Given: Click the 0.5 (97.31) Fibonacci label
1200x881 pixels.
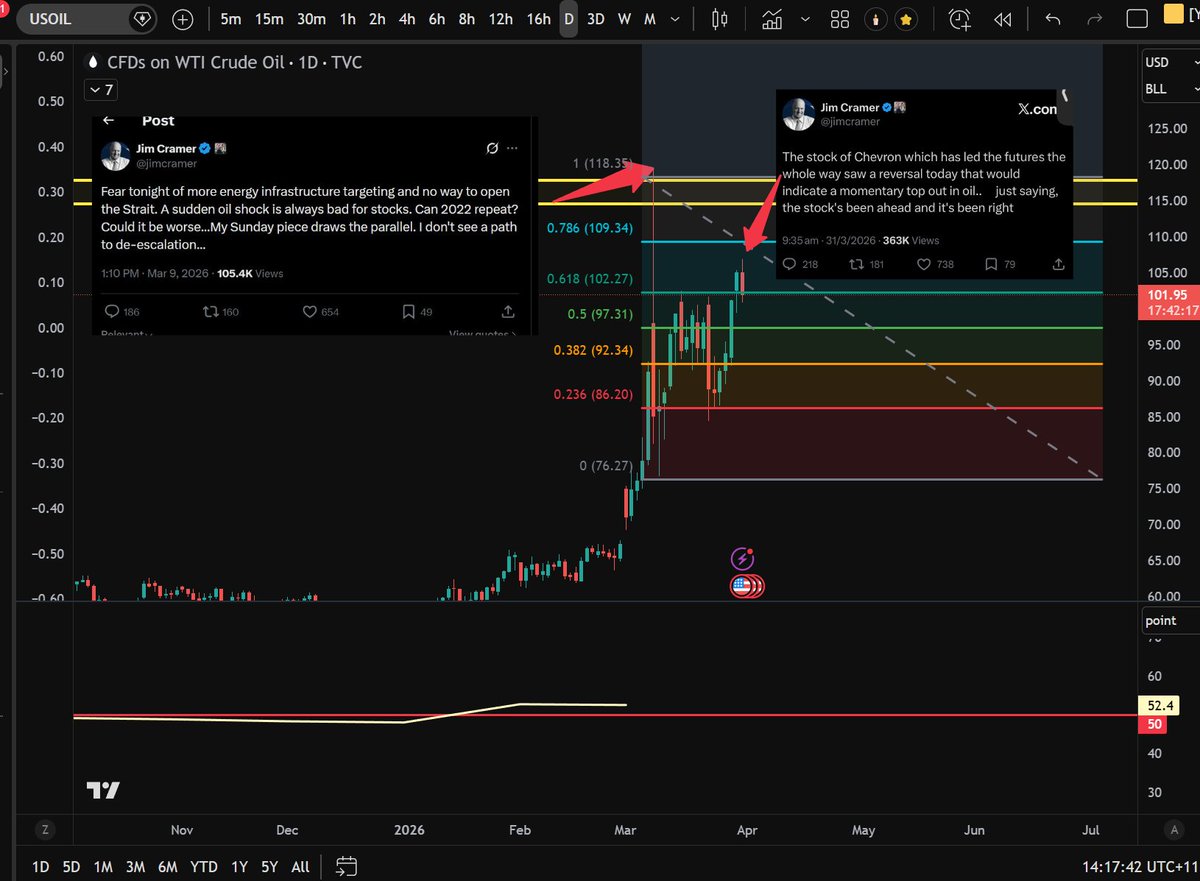Looking at the screenshot, I should point(600,314).
